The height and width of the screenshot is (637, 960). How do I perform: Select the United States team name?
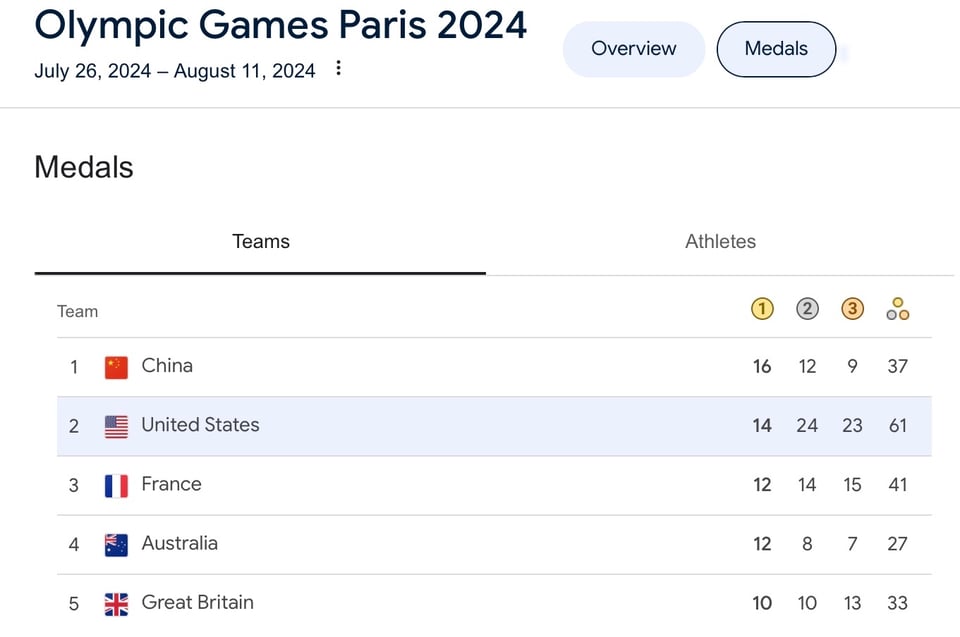coord(200,425)
